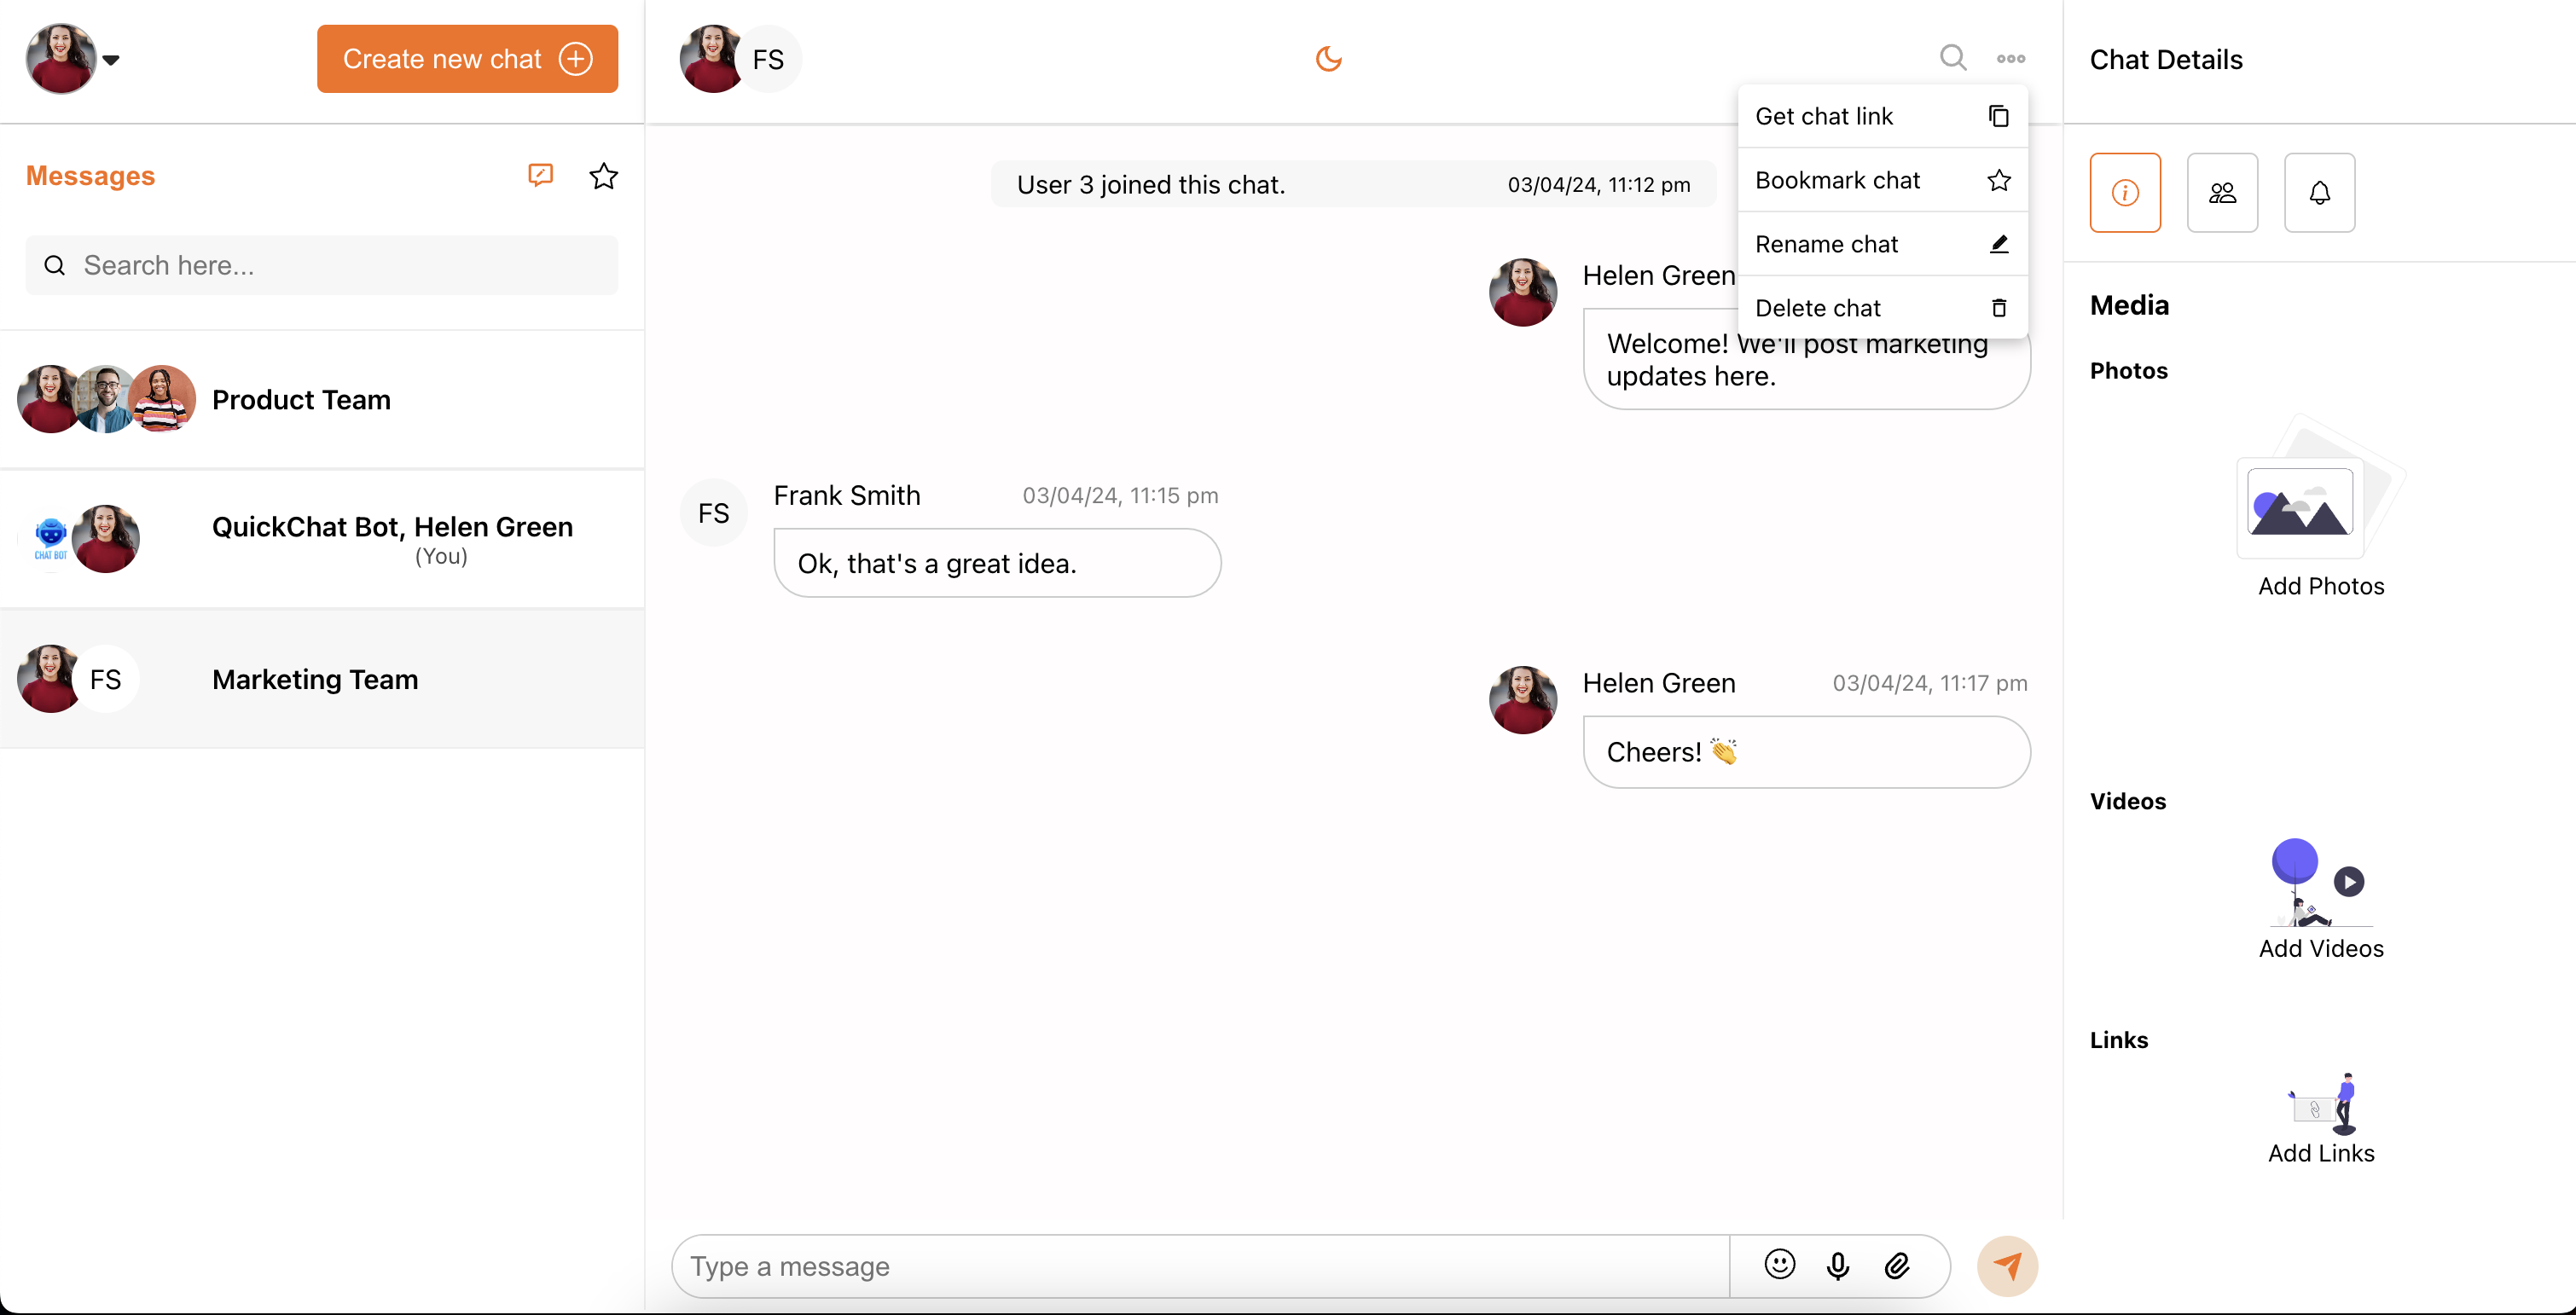The image size is (2576, 1315).
Task: Start voice recording with microphone icon
Action: (1837, 1266)
